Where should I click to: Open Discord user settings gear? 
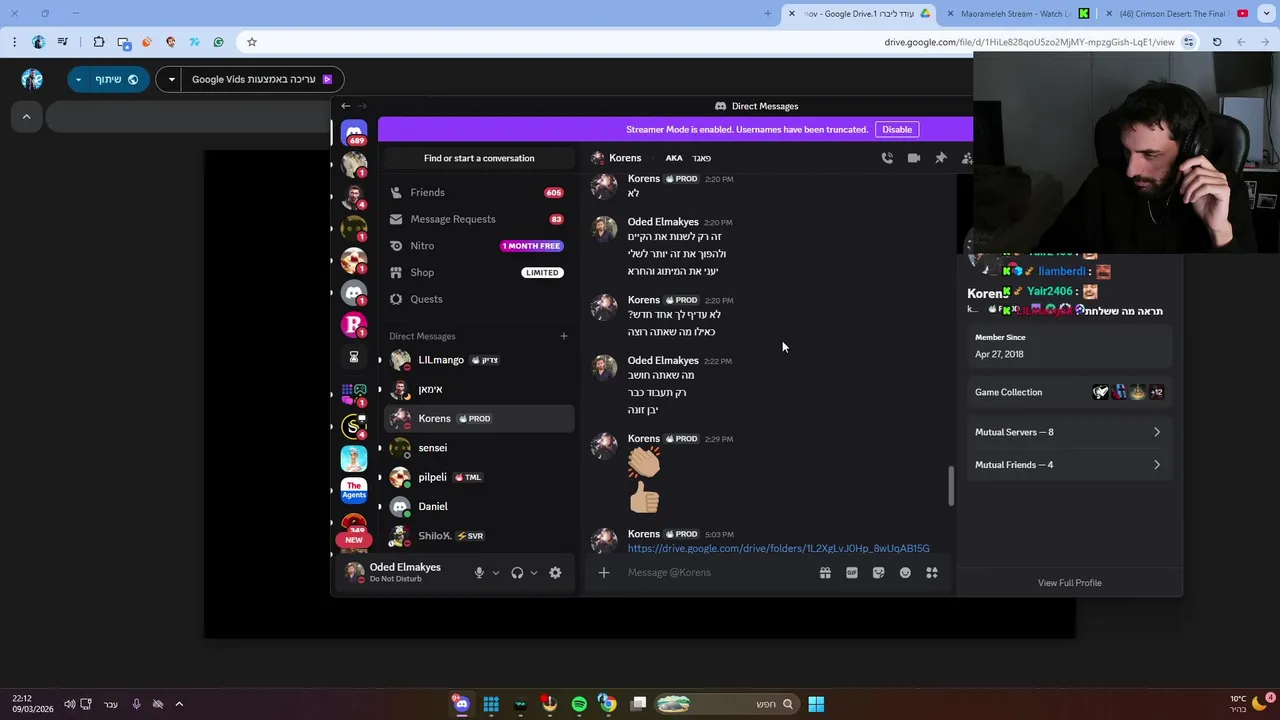click(555, 573)
